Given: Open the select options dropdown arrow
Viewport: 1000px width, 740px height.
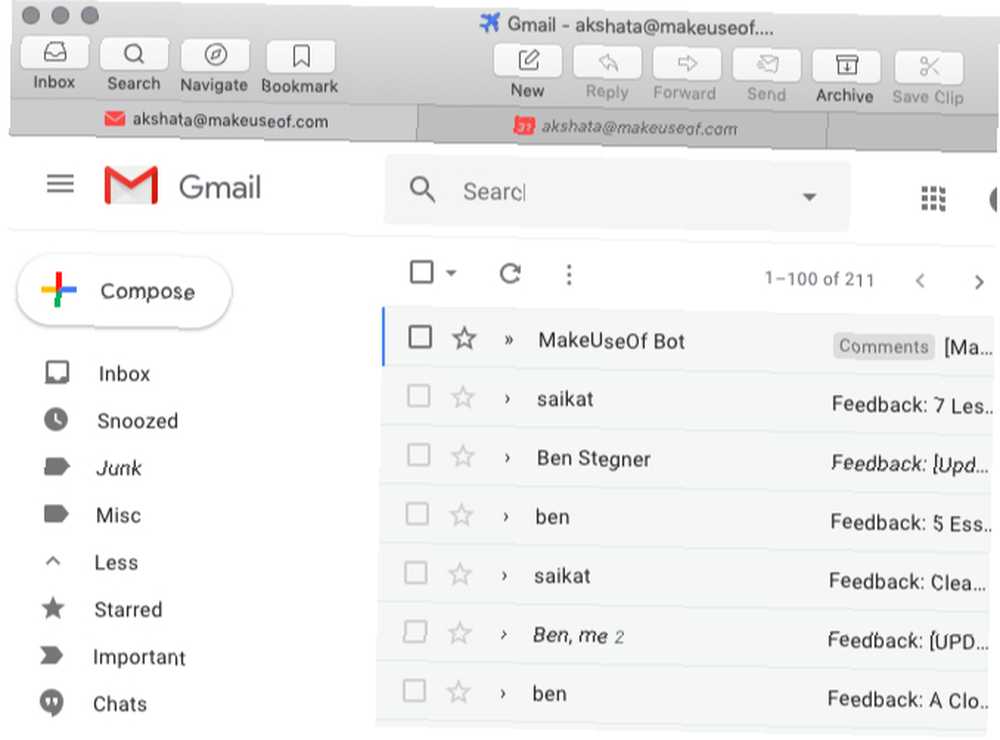Looking at the screenshot, I should coord(452,273).
